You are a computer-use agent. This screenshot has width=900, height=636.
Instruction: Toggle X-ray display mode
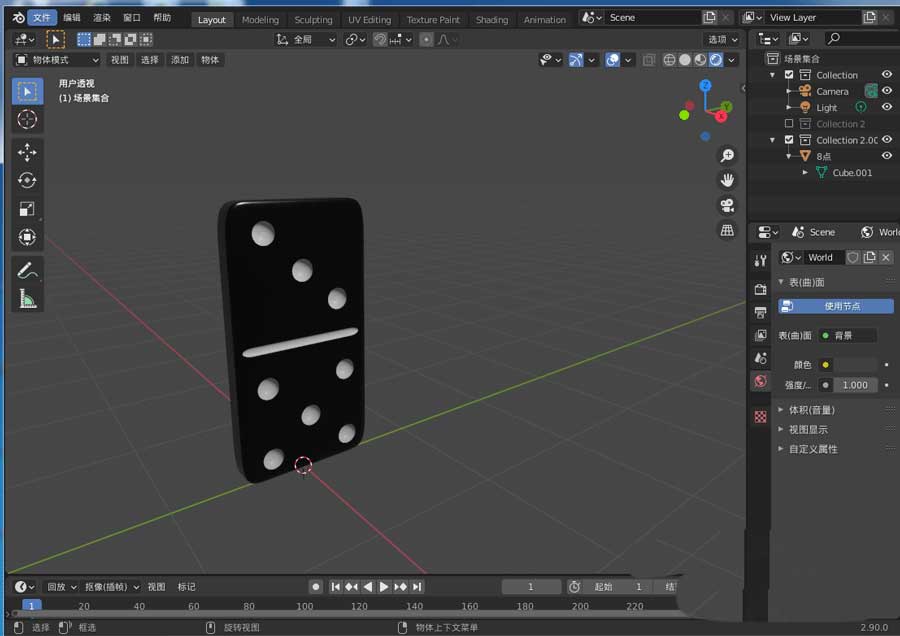pos(649,60)
